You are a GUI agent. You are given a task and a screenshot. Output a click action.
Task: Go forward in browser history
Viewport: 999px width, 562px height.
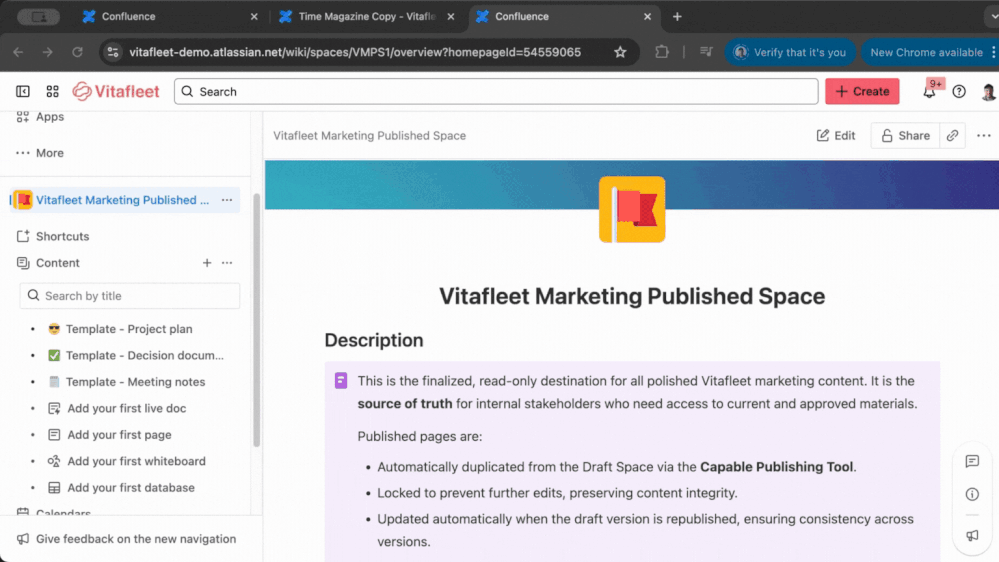click(48, 52)
